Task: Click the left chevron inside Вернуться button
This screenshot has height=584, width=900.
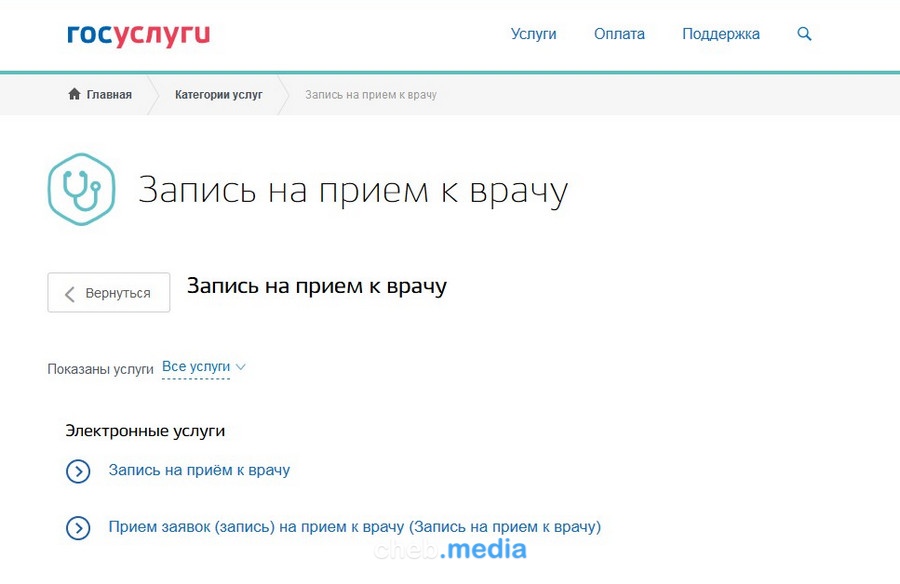Action: tap(70, 293)
